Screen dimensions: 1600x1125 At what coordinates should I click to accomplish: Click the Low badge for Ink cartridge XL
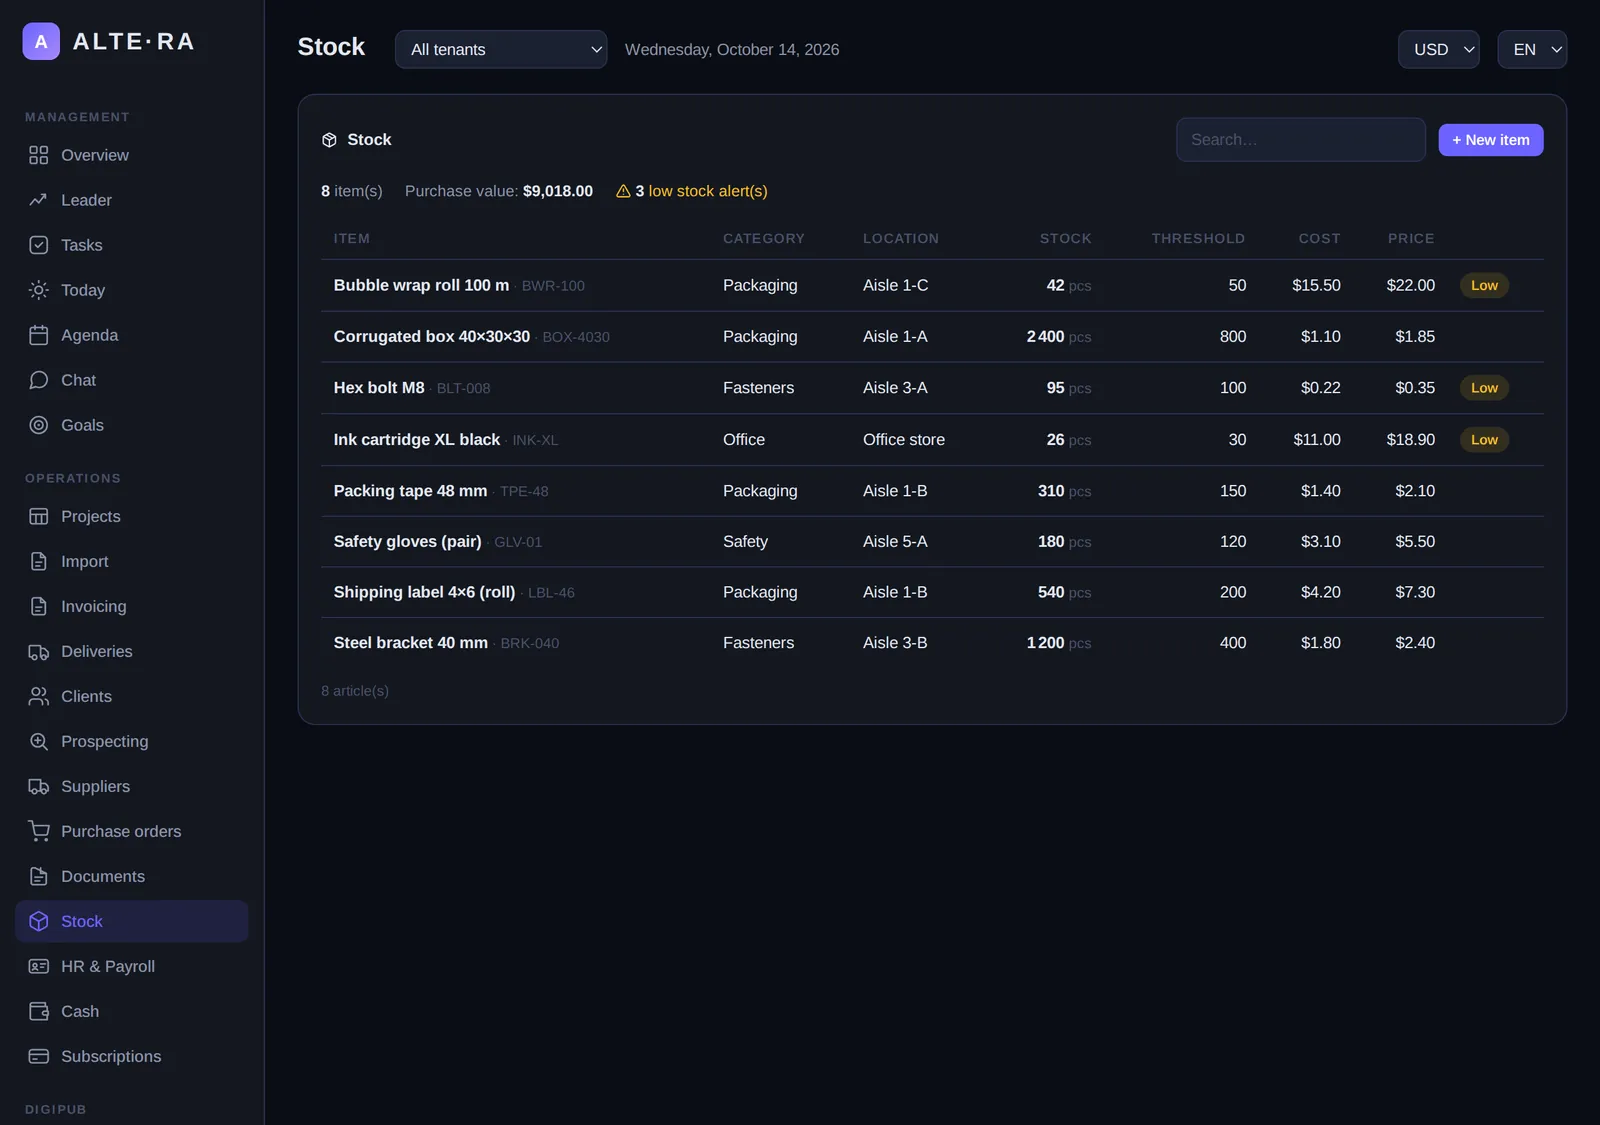click(x=1484, y=440)
